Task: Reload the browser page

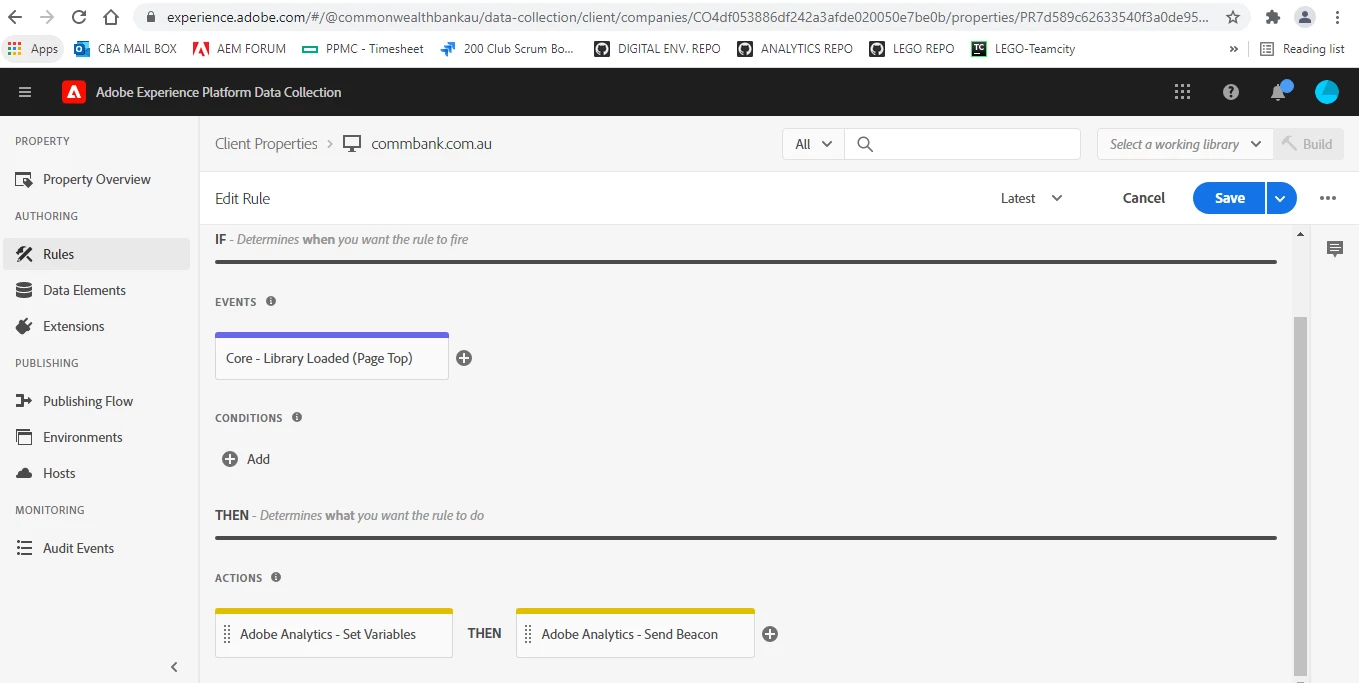Action: [x=79, y=17]
